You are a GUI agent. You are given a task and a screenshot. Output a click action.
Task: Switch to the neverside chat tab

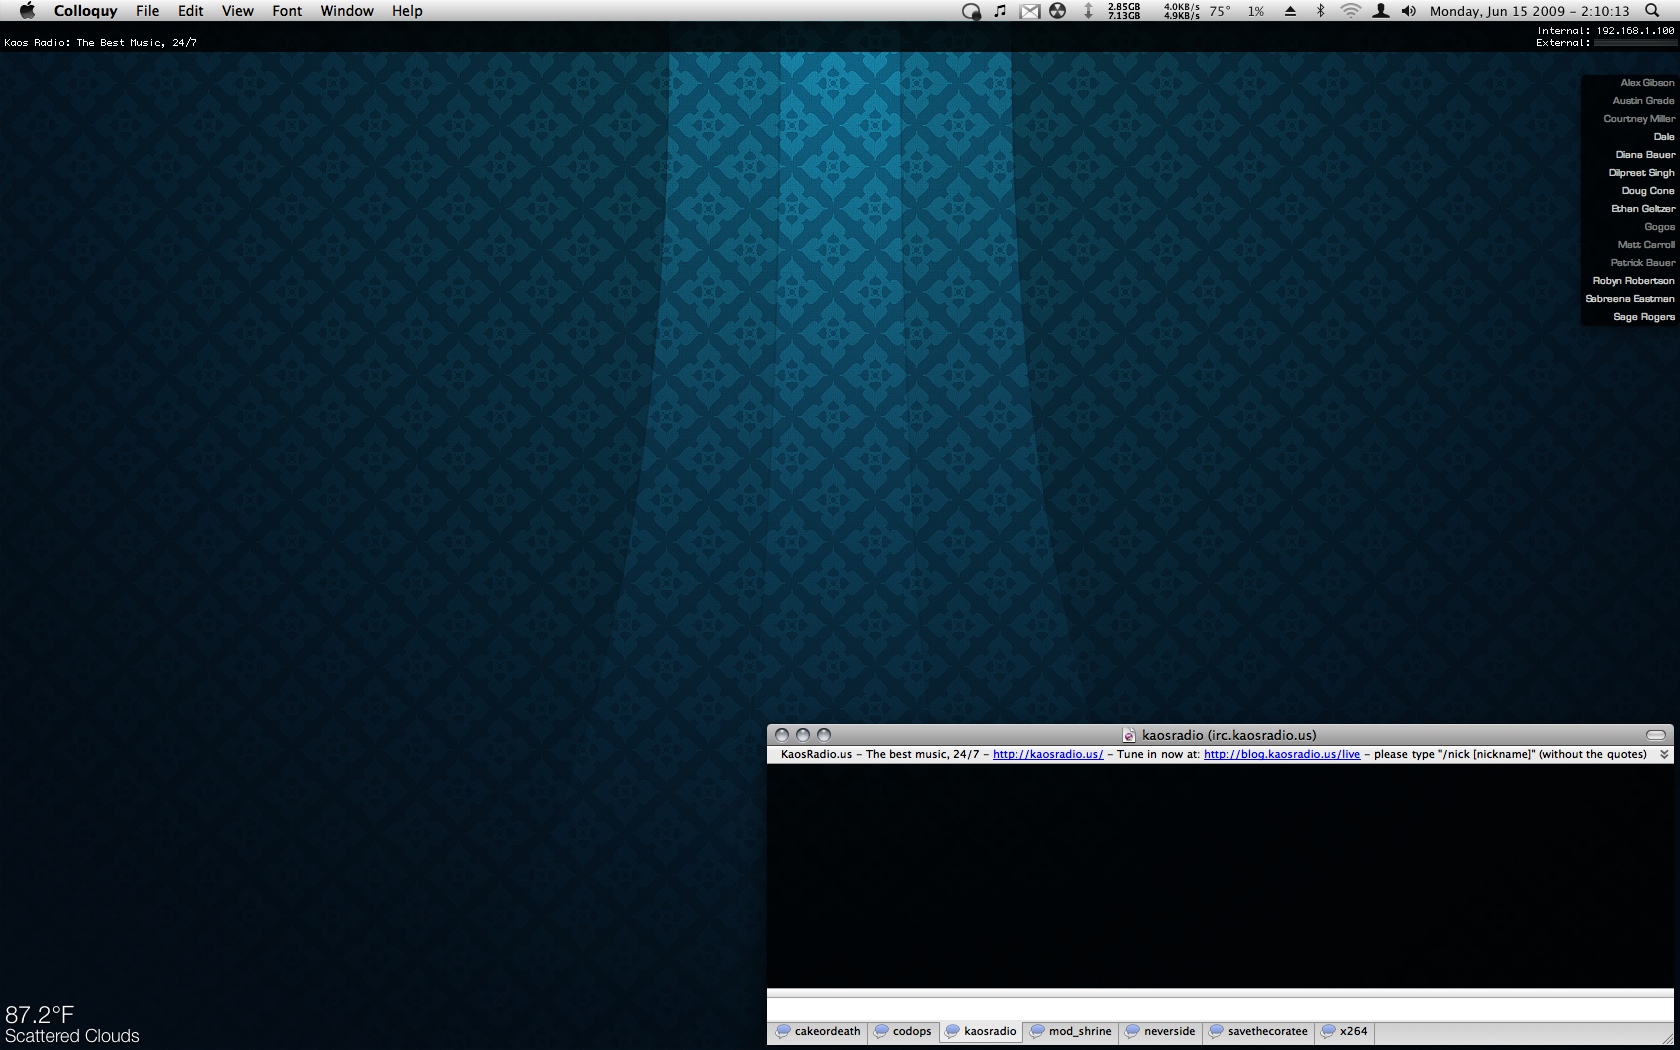tap(1160, 1031)
